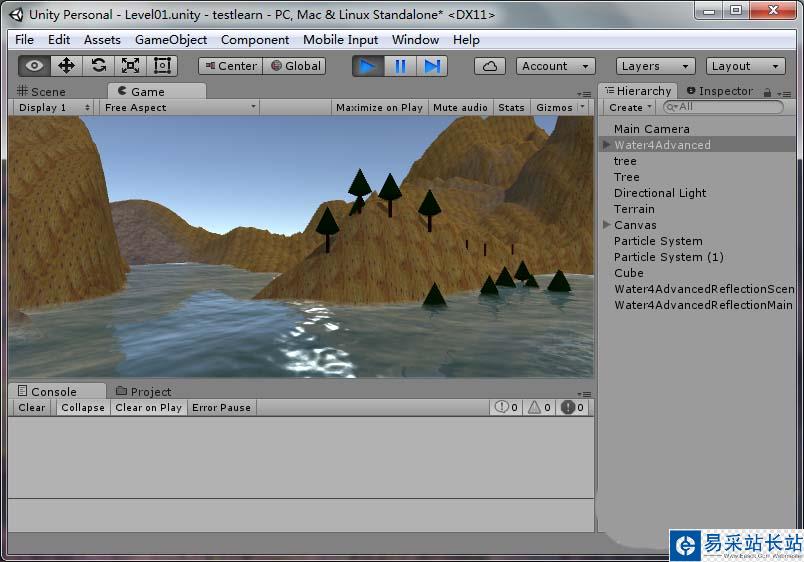Toggle Gizmos in Game view
The width and height of the screenshot is (804, 562).
click(554, 108)
